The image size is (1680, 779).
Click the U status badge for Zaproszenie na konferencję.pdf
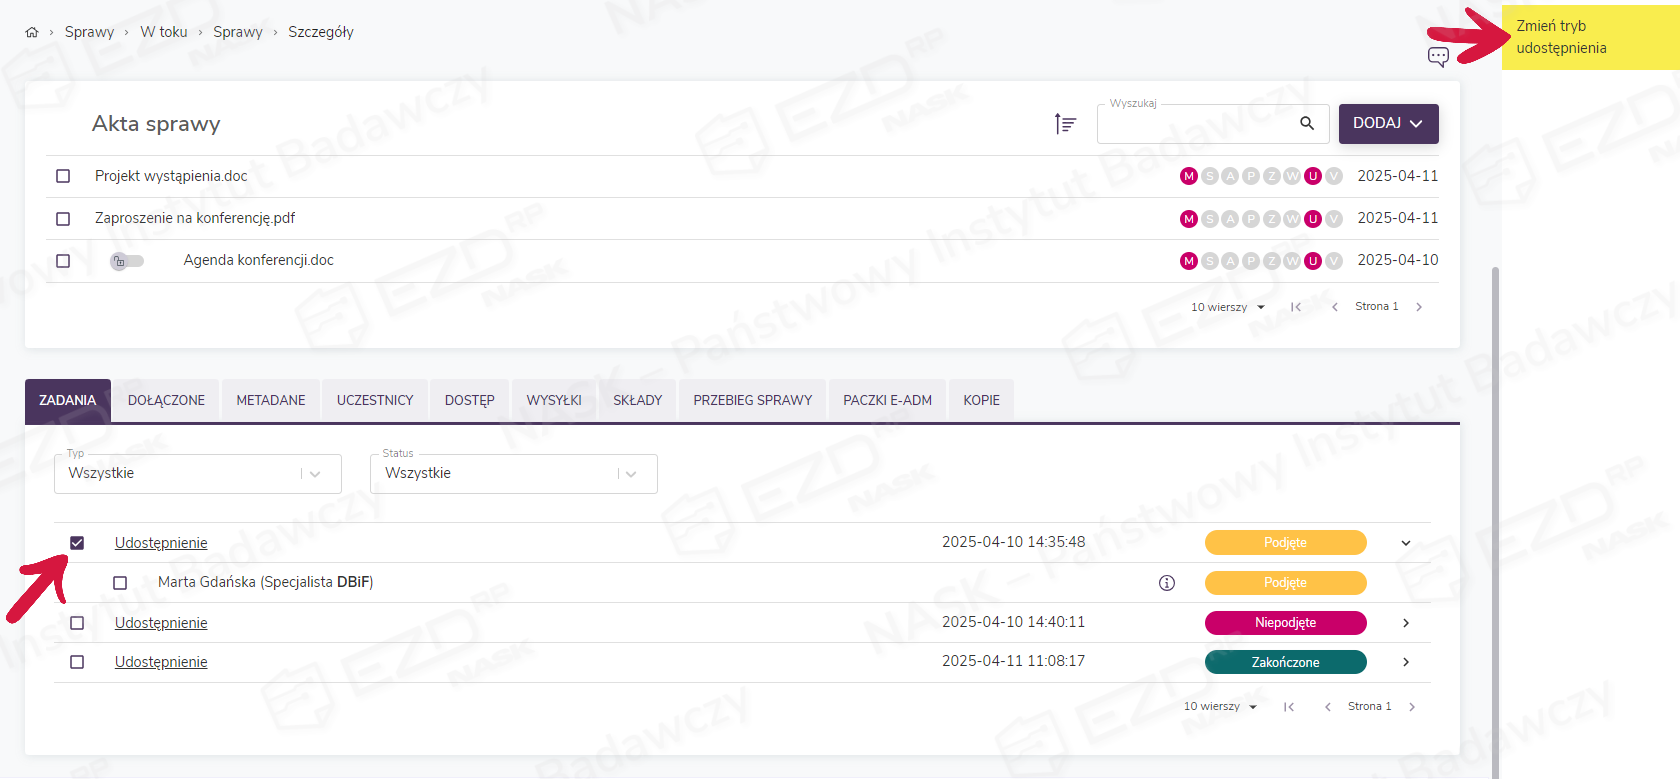click(x=1313, y=219)
